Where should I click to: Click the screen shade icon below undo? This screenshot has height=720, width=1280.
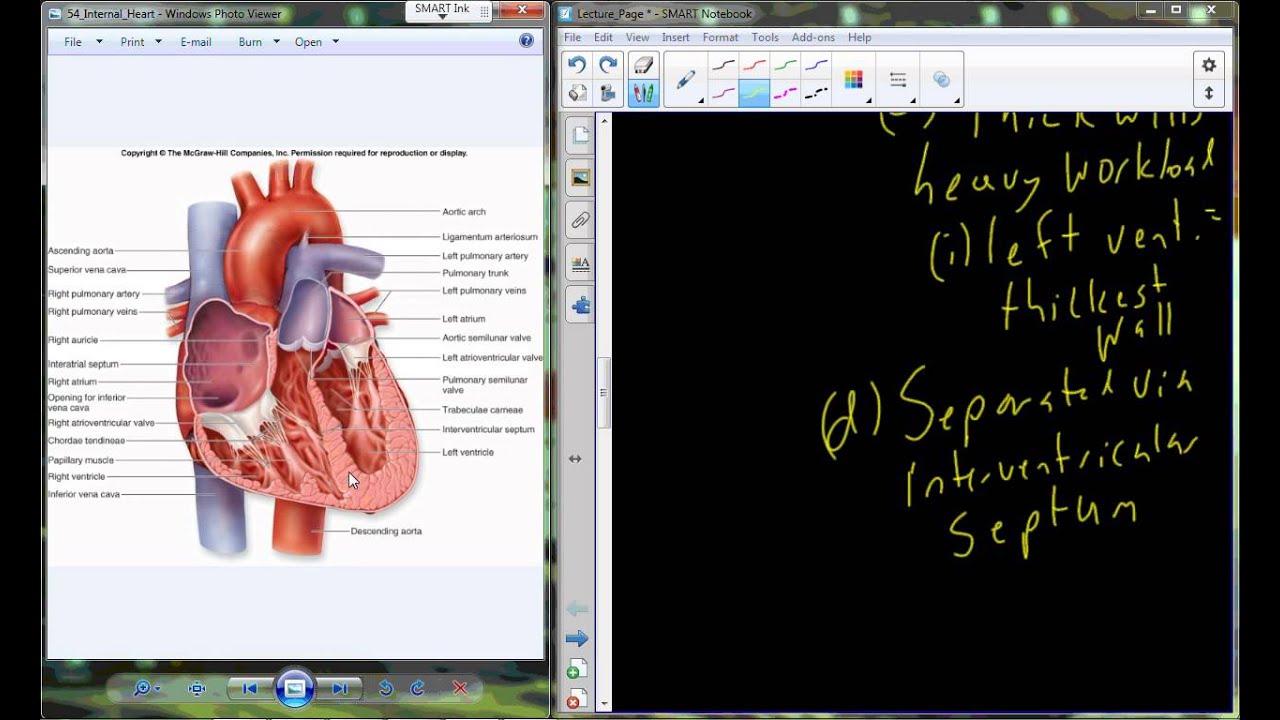pyautogui.click(x=577, y=93)
